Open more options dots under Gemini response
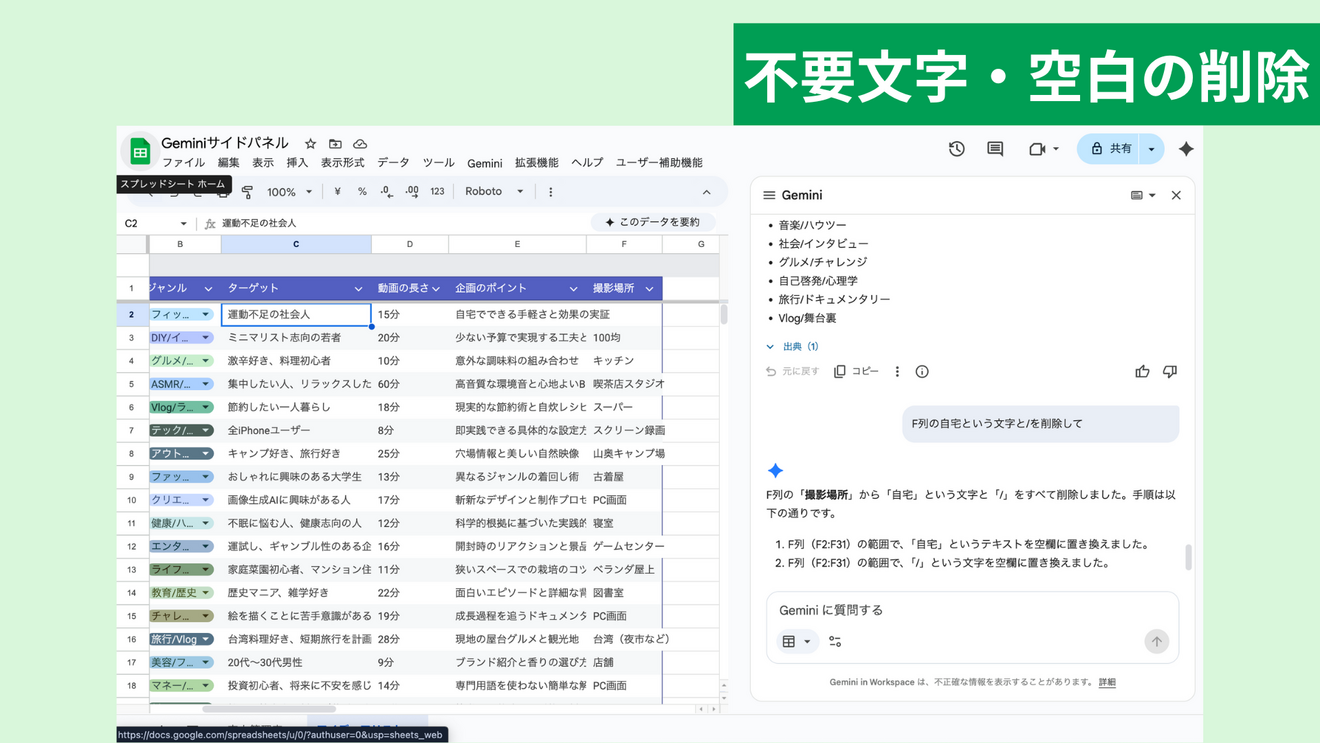The height and width of the screenshot is (743, 1320). [x=897, y=372]
